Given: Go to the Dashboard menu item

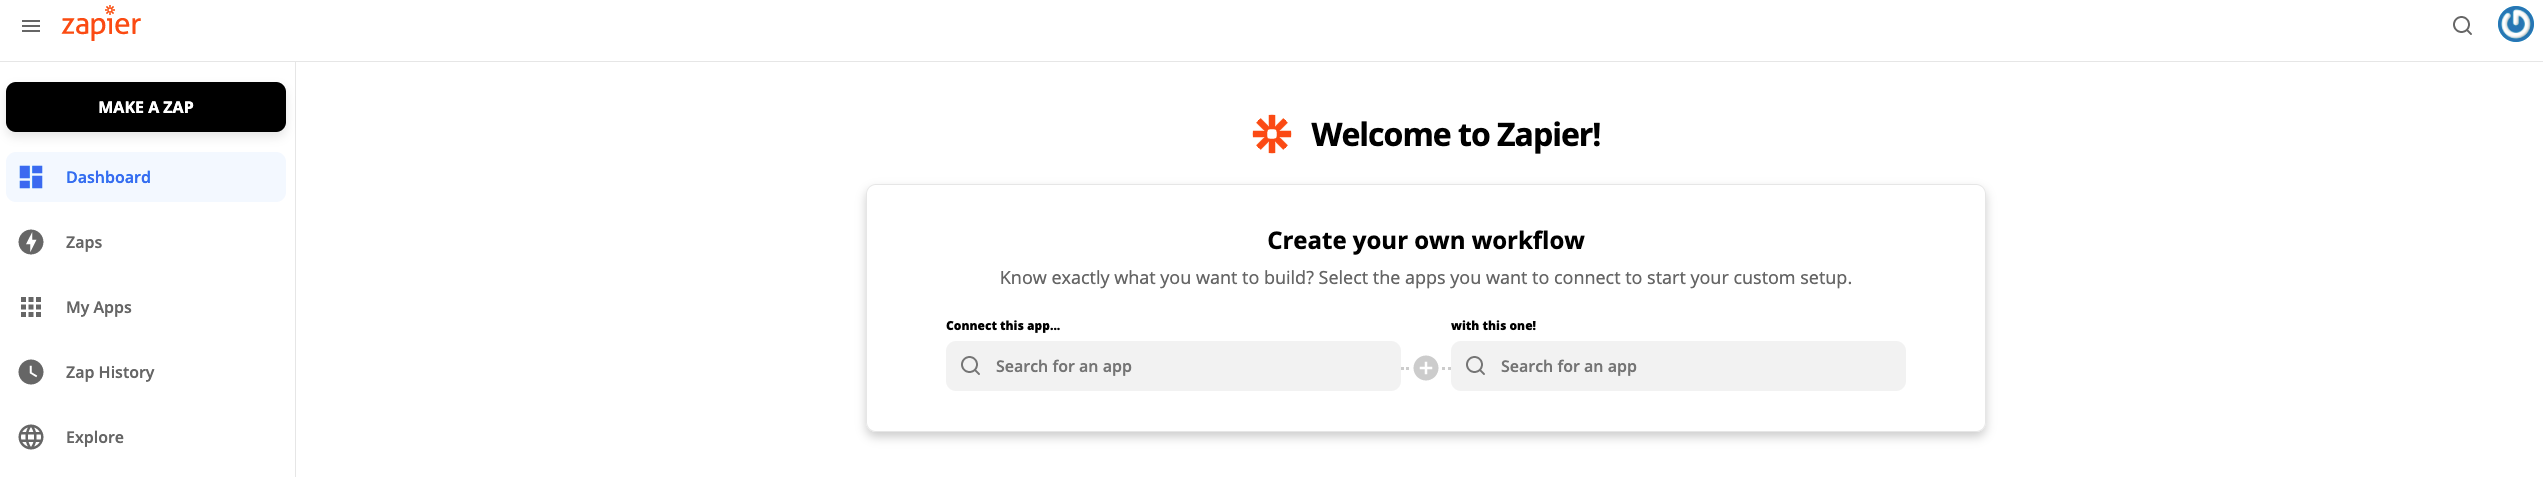Looking at the screenshot, I should 108,177.
